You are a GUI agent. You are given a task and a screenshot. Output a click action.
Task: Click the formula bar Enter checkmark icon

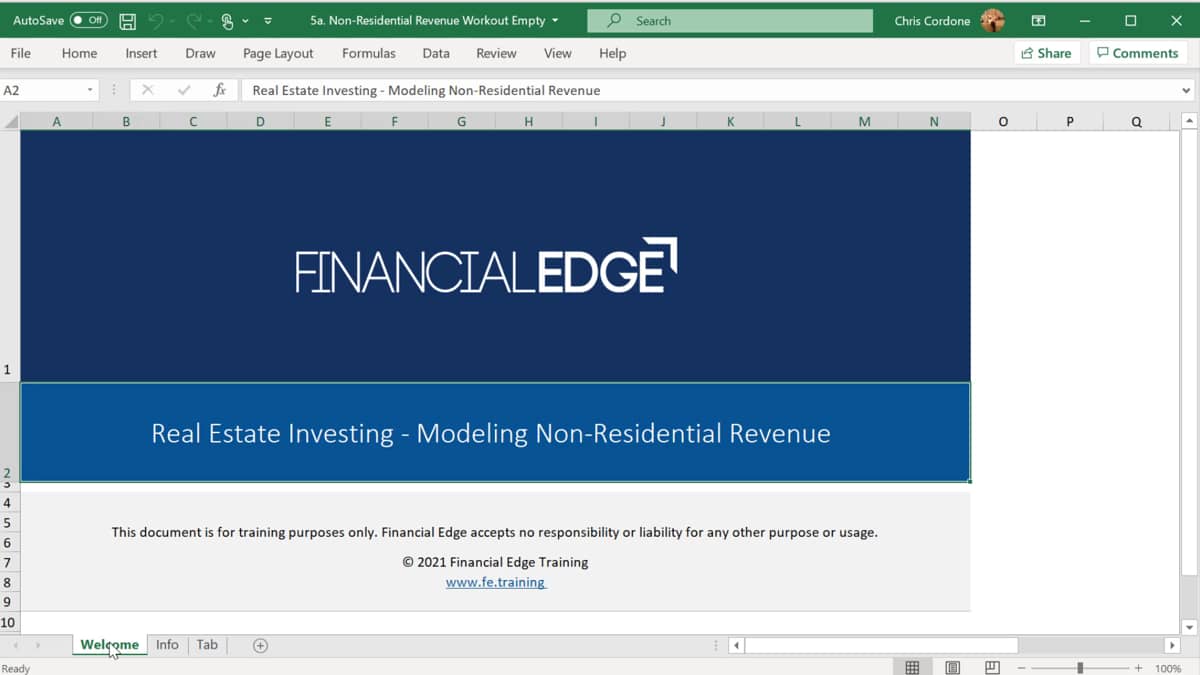(x=184, y=90)
